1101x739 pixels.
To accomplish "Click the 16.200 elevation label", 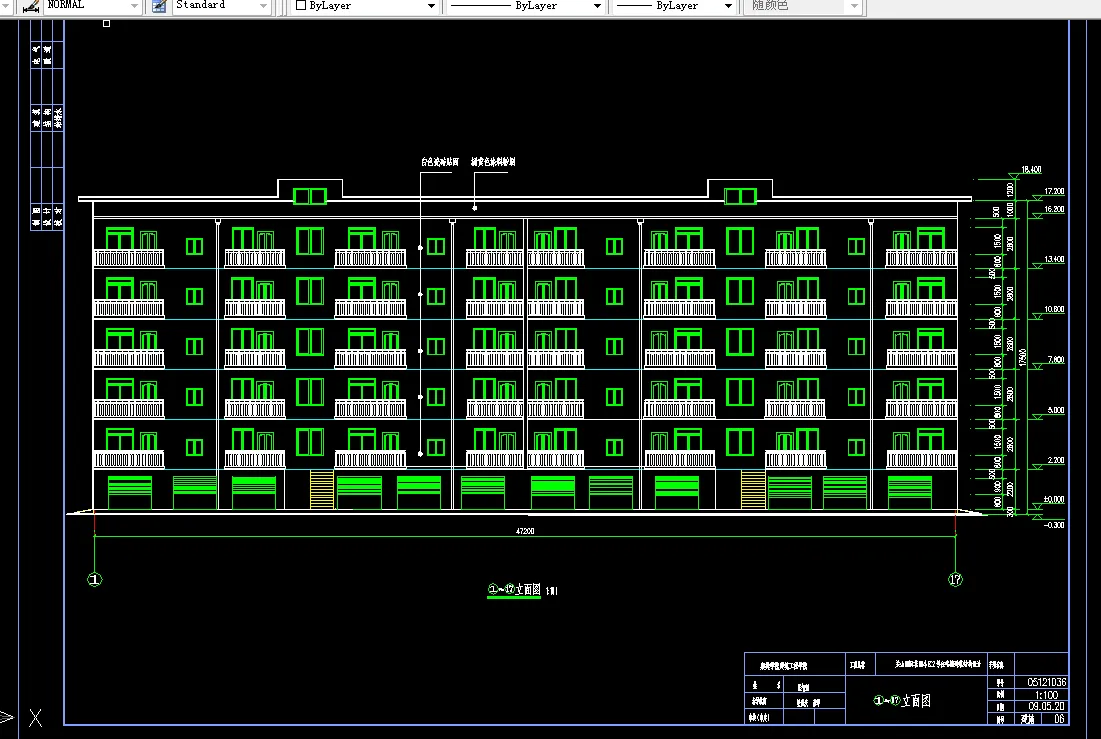I will (1054, 209).
